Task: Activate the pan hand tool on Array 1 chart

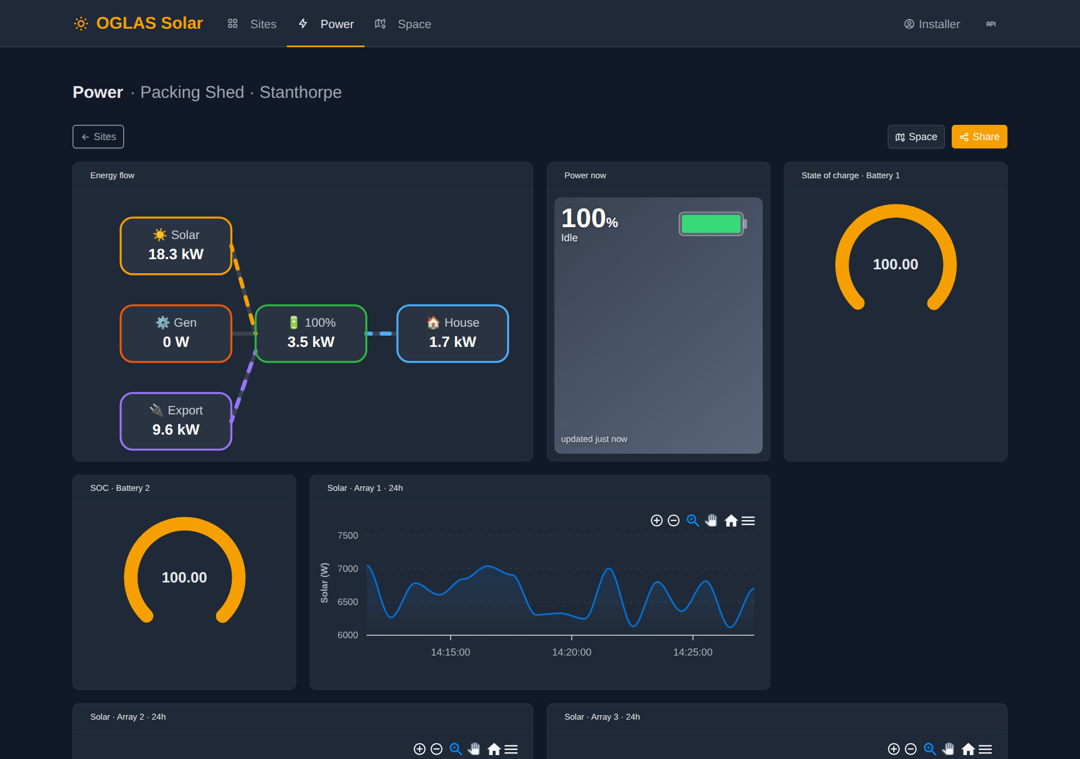Action: click(x=712, y=521)
